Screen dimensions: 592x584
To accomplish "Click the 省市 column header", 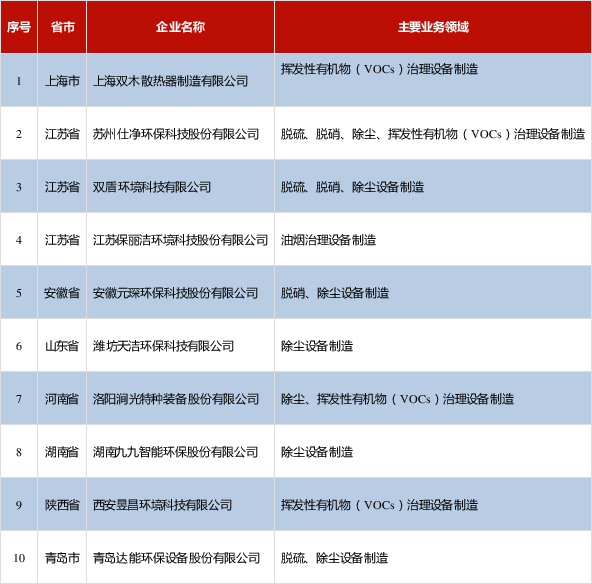I will pyautogui.click(x=62, y=27).
